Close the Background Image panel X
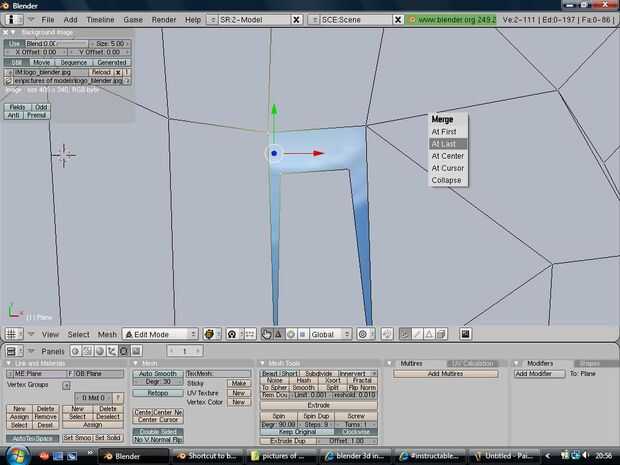This screenshot has height=465, width=620. click(6, 32)
